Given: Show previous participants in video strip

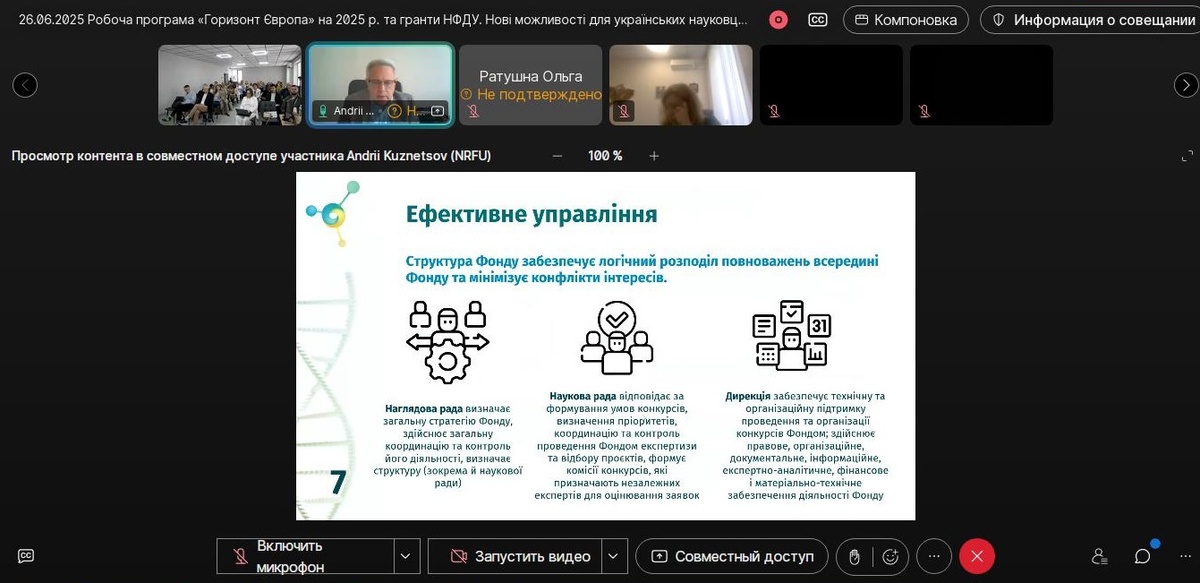Looking at the screenshot, I should coord(25,85).
